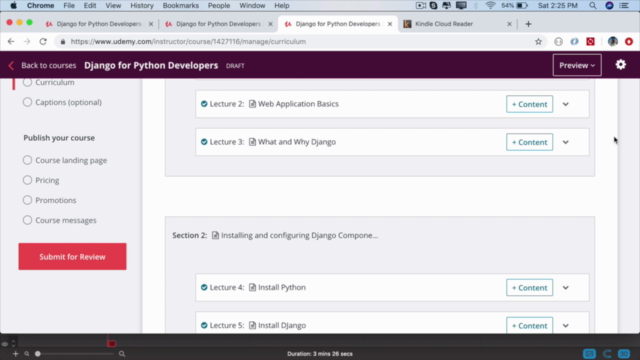Image resolution: width=640 pixels, height=360 pixels.
Task: Click the Apple menu icon
Action: pos(13,5)
